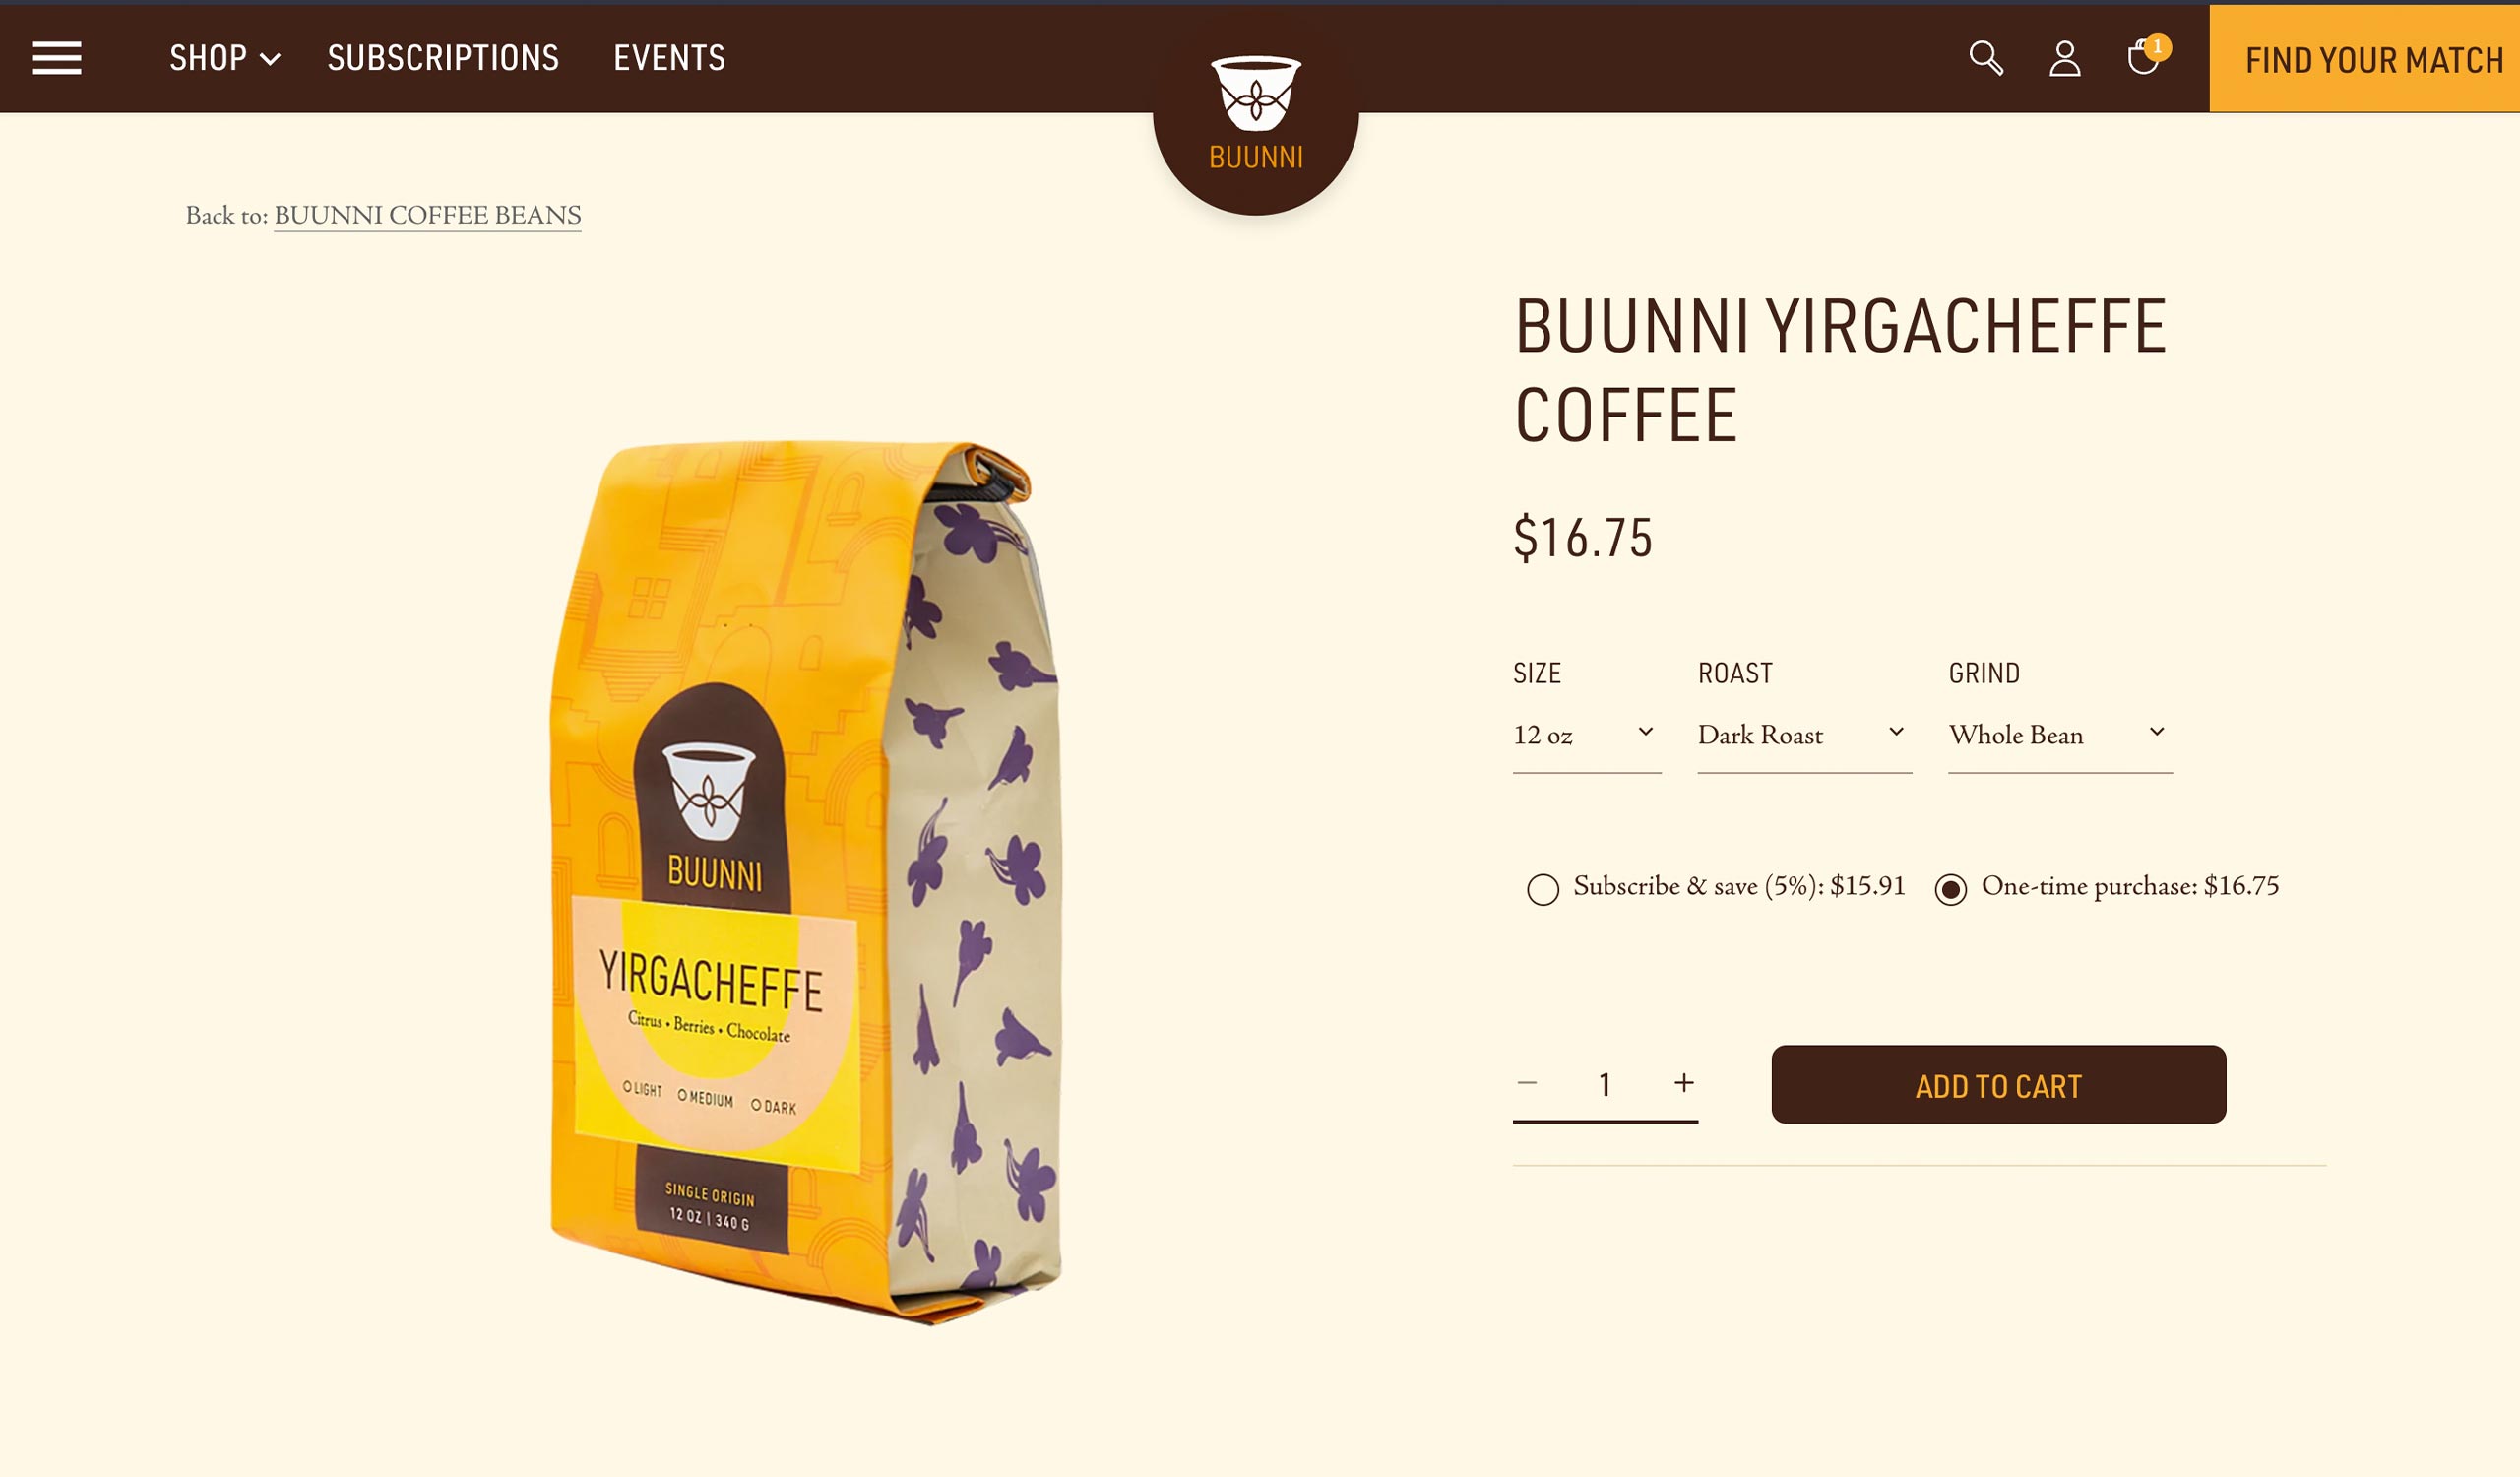This screenshot has width=2520, height=1477.
Task: Open the Grind dropdown showing Whole Bean
Action: pyautogui.click(x=2060, y=736)
